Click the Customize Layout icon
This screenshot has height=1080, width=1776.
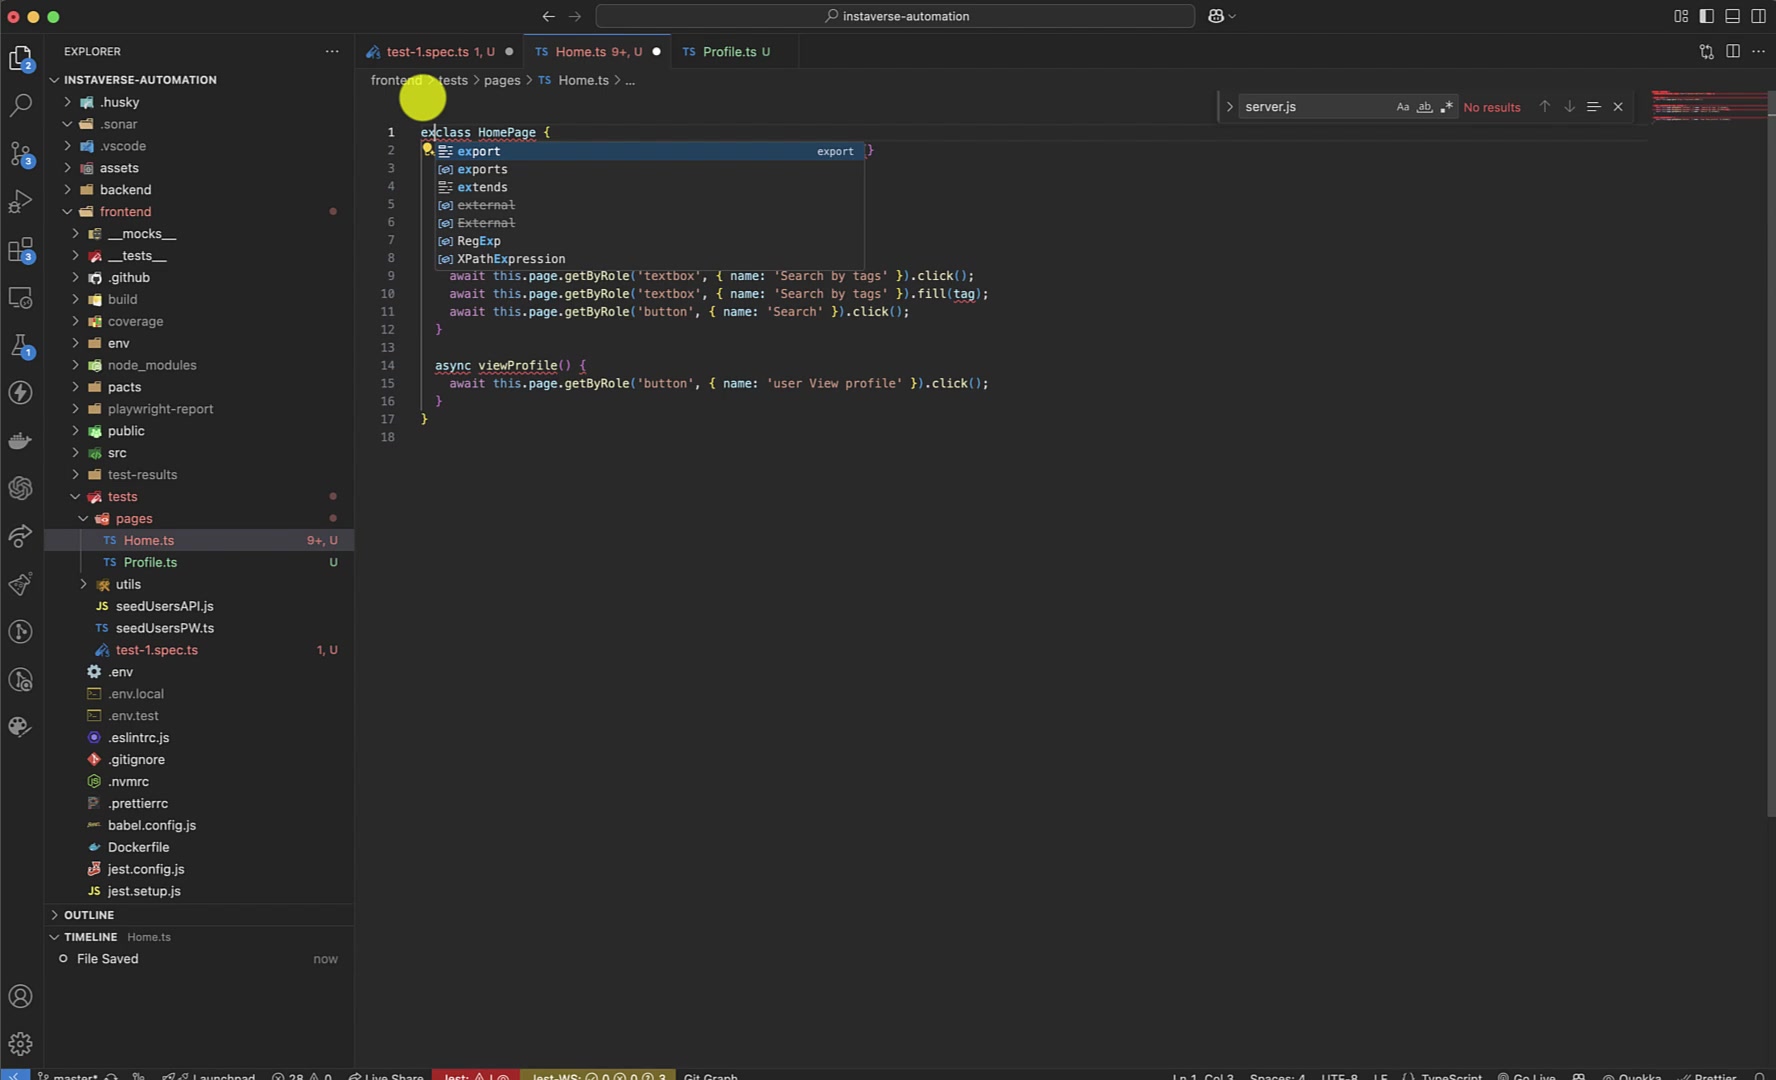[x=1681, y=16]
